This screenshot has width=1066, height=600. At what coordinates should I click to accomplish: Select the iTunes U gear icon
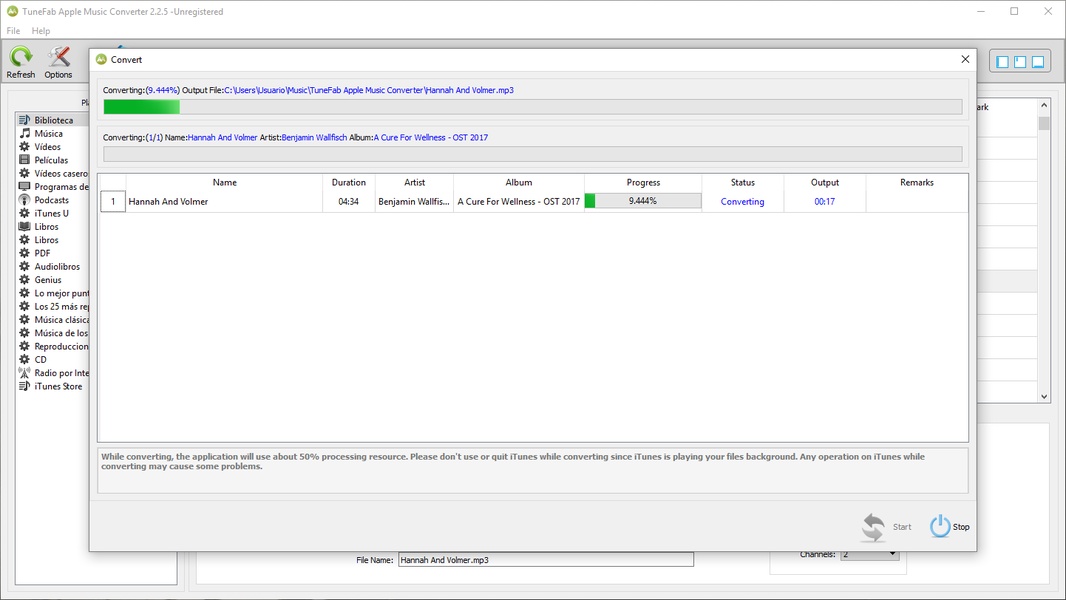click(x=24, y=213)
